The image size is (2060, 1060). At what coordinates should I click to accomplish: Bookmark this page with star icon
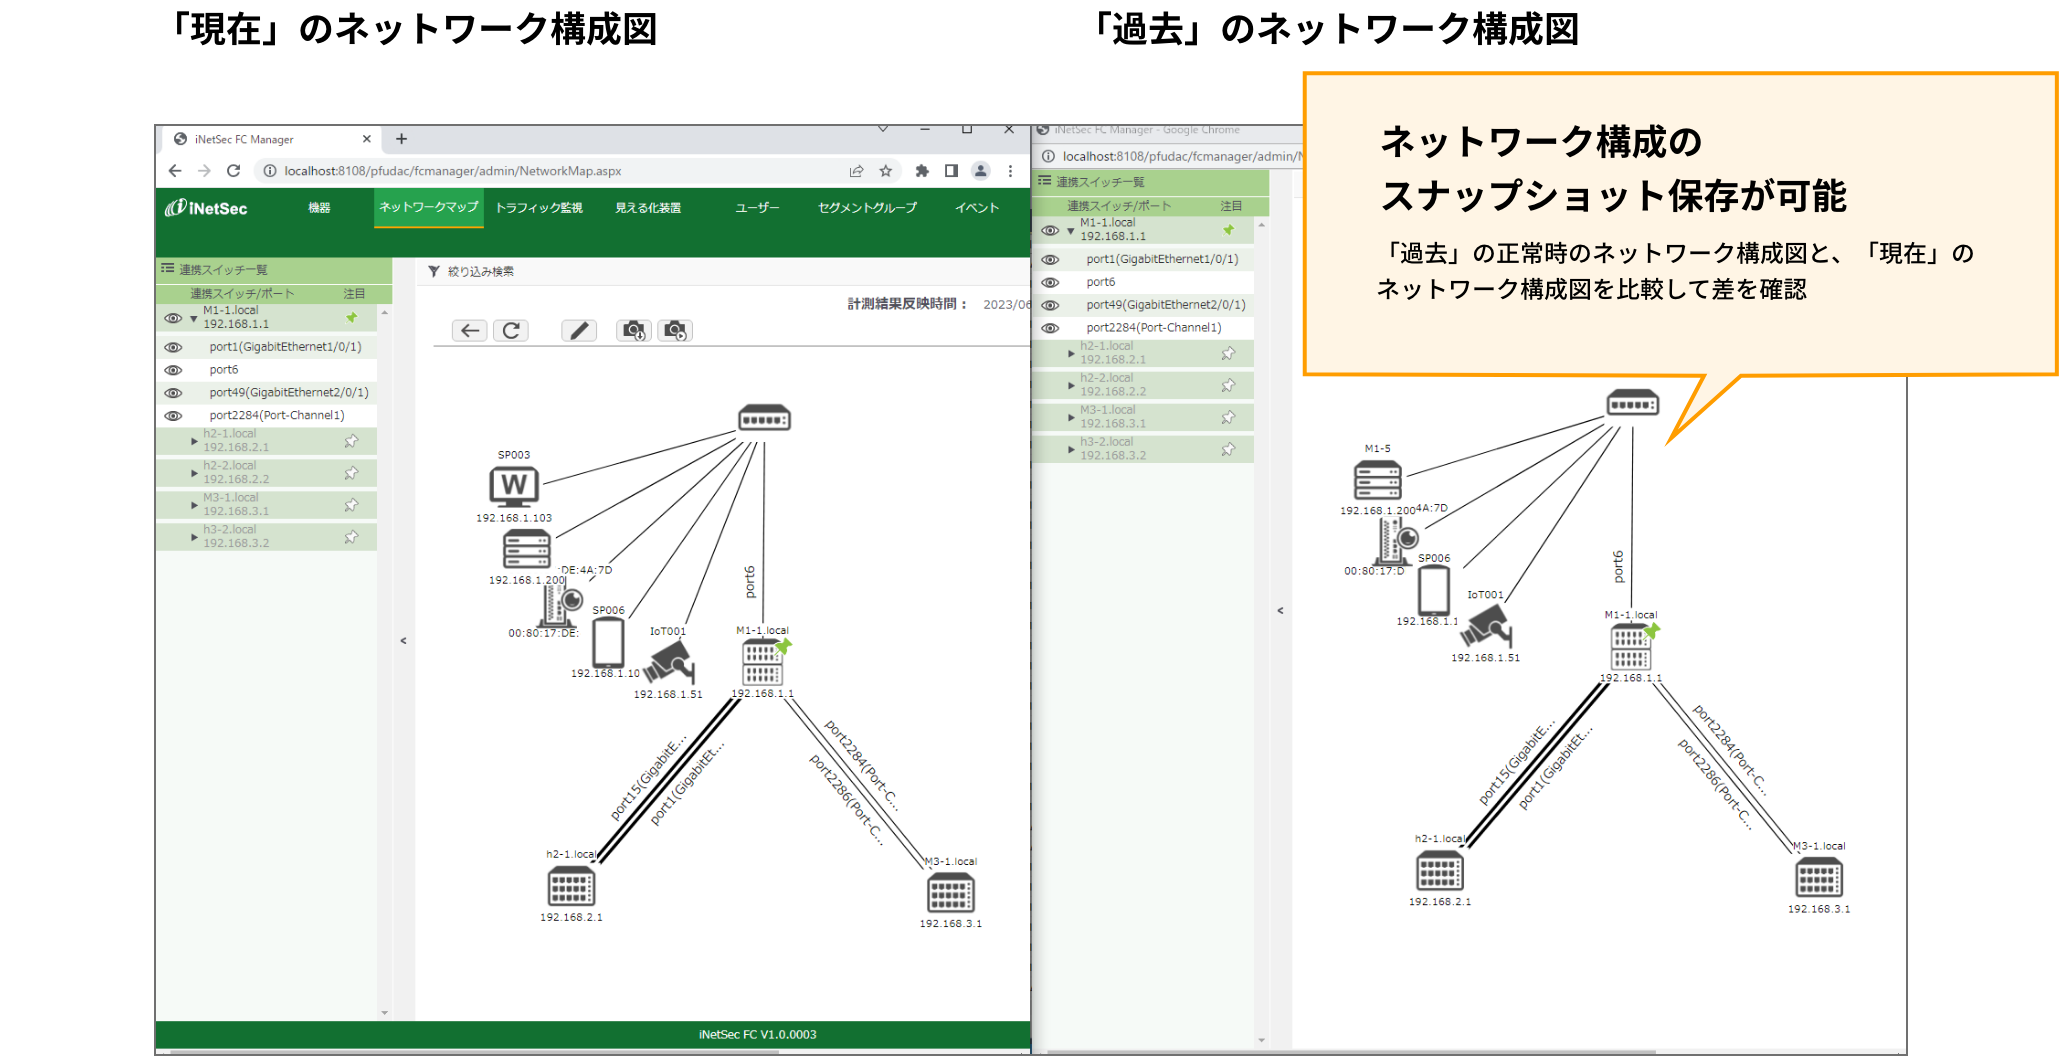[886, 171]
